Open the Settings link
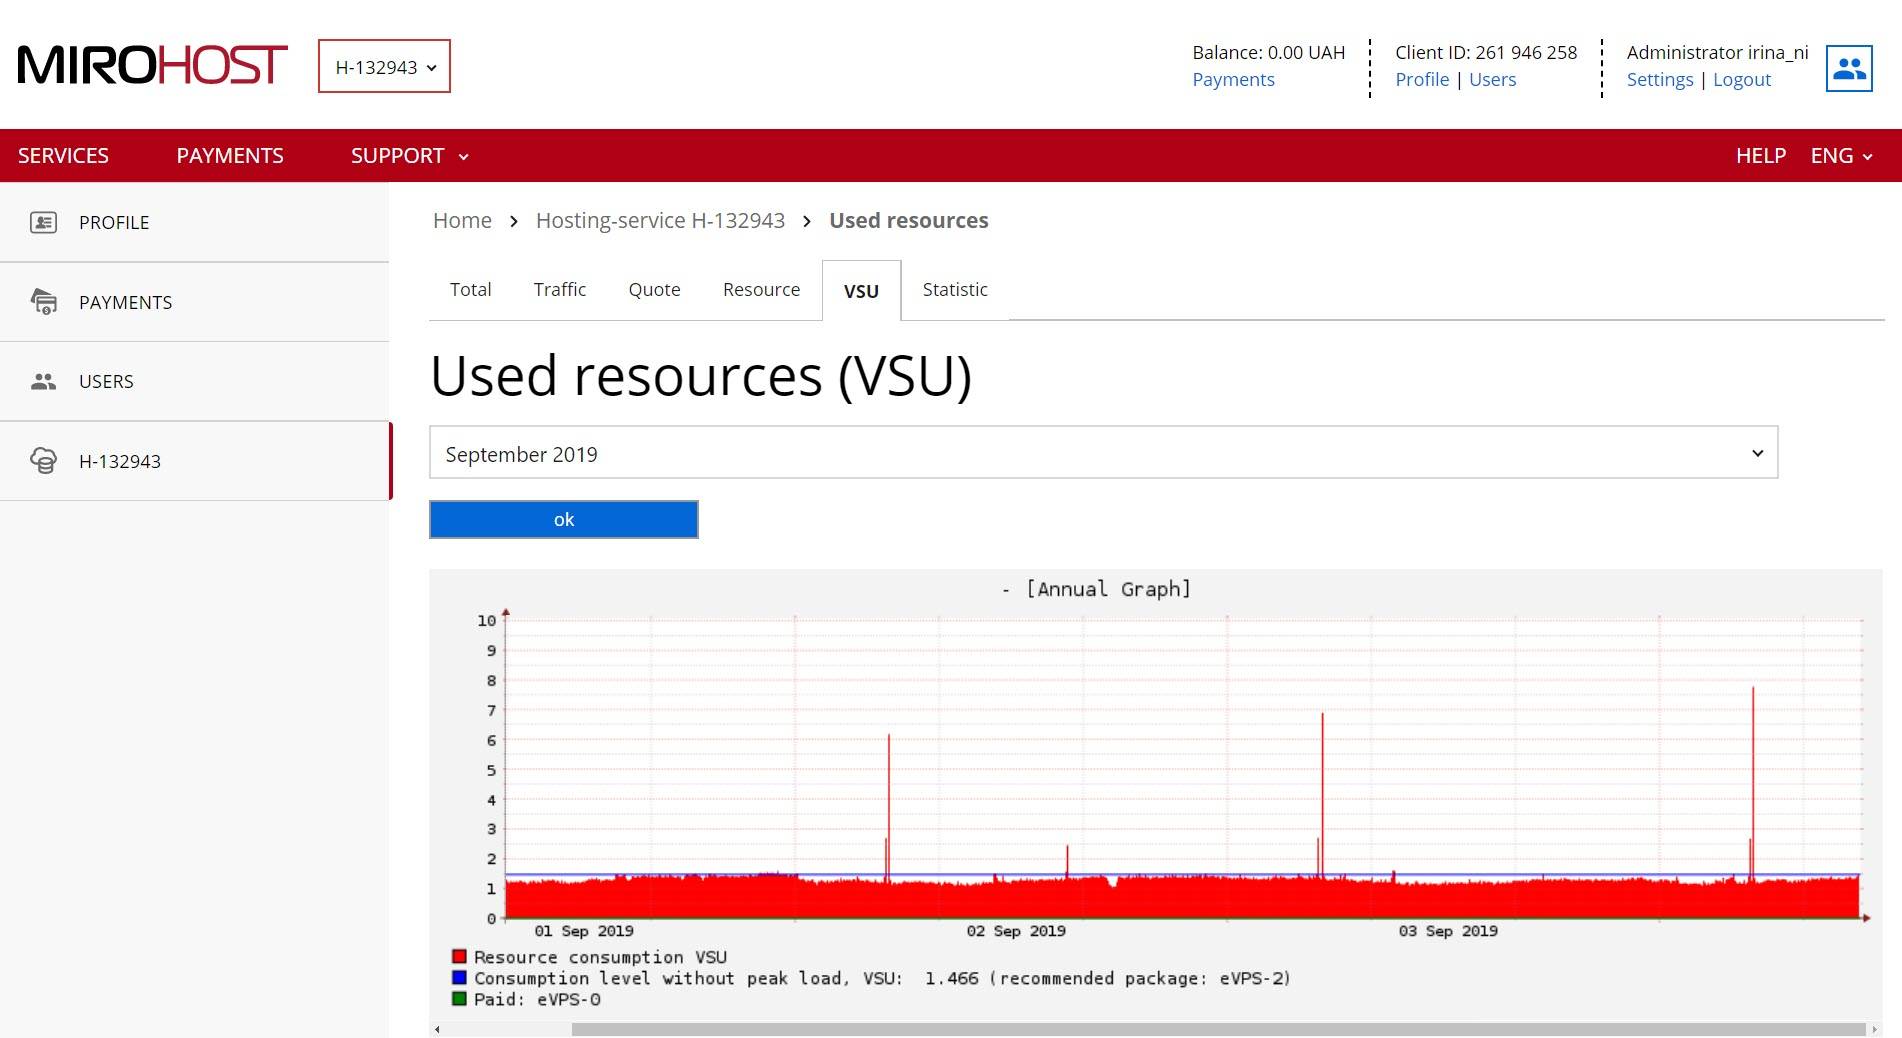 click(x=1660, y=80)
